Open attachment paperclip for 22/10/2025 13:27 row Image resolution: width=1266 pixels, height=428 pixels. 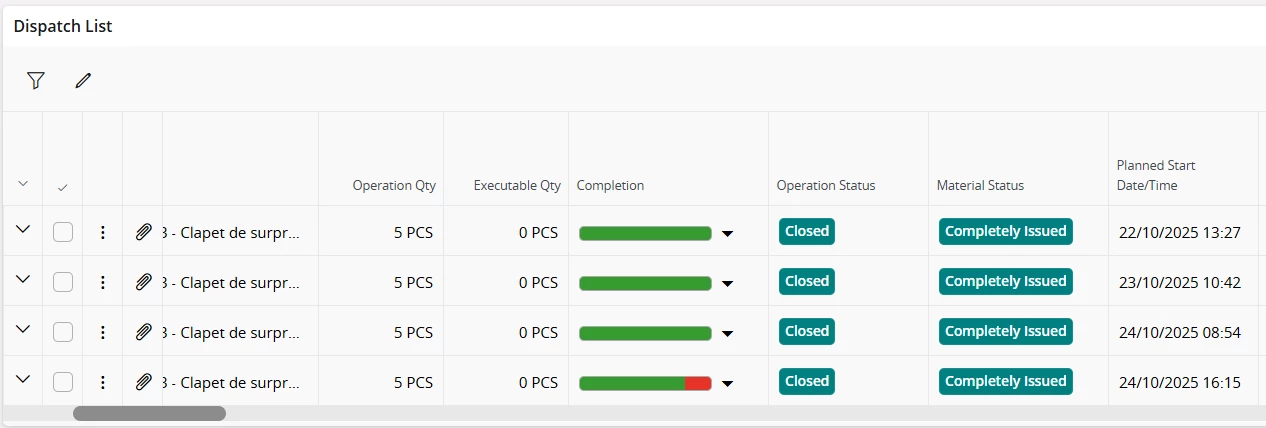coord(143,232)
